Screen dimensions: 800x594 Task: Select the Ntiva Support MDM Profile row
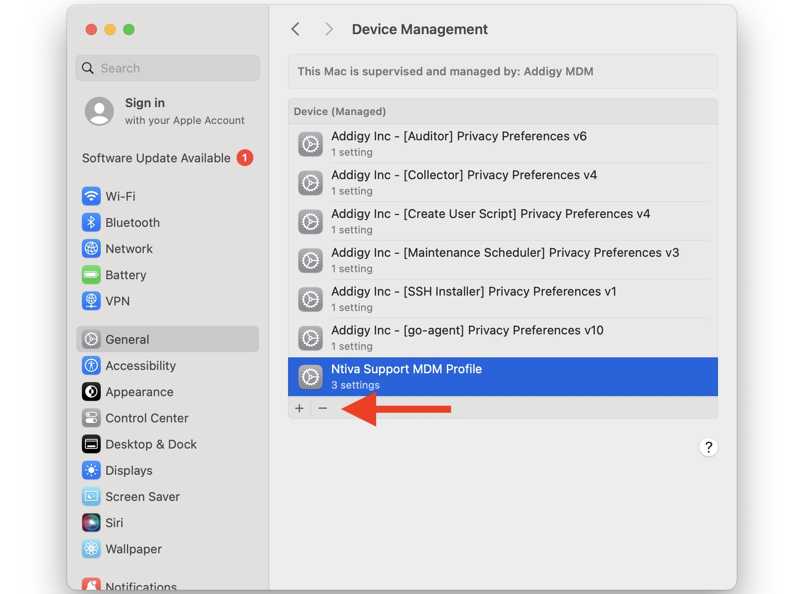point(503,377)
